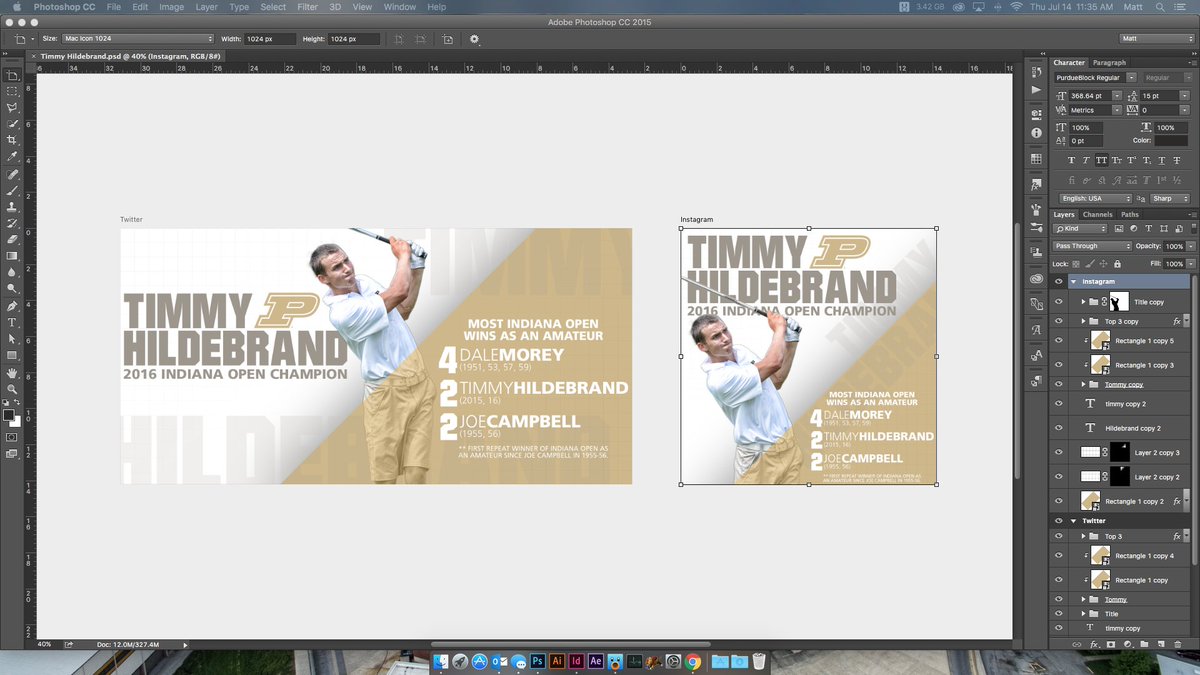Hide the Twitter artboard layer
1200x675 pixels.
click(1059, 521)
